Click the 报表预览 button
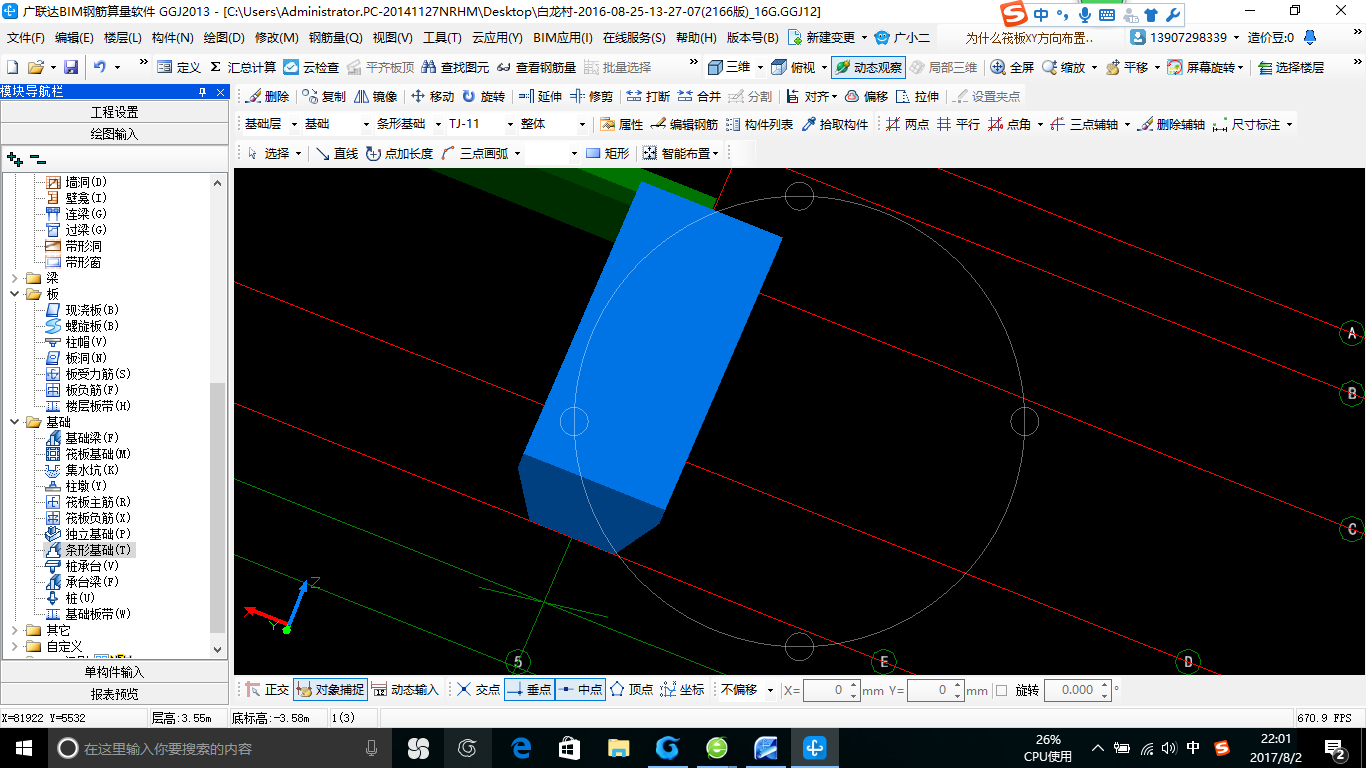Screen dimensions: 1366x768 point(114,693)
